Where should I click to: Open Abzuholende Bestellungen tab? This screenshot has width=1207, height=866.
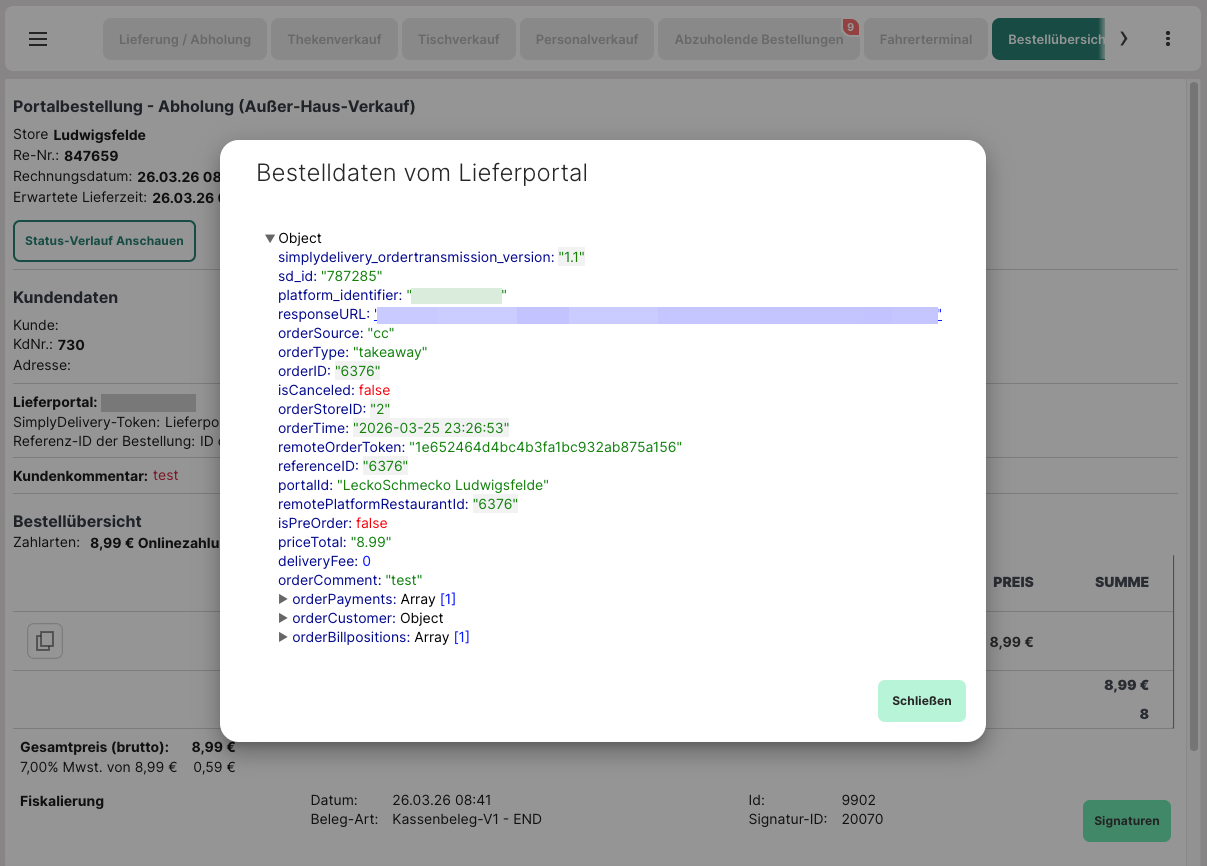pos(758,40)
